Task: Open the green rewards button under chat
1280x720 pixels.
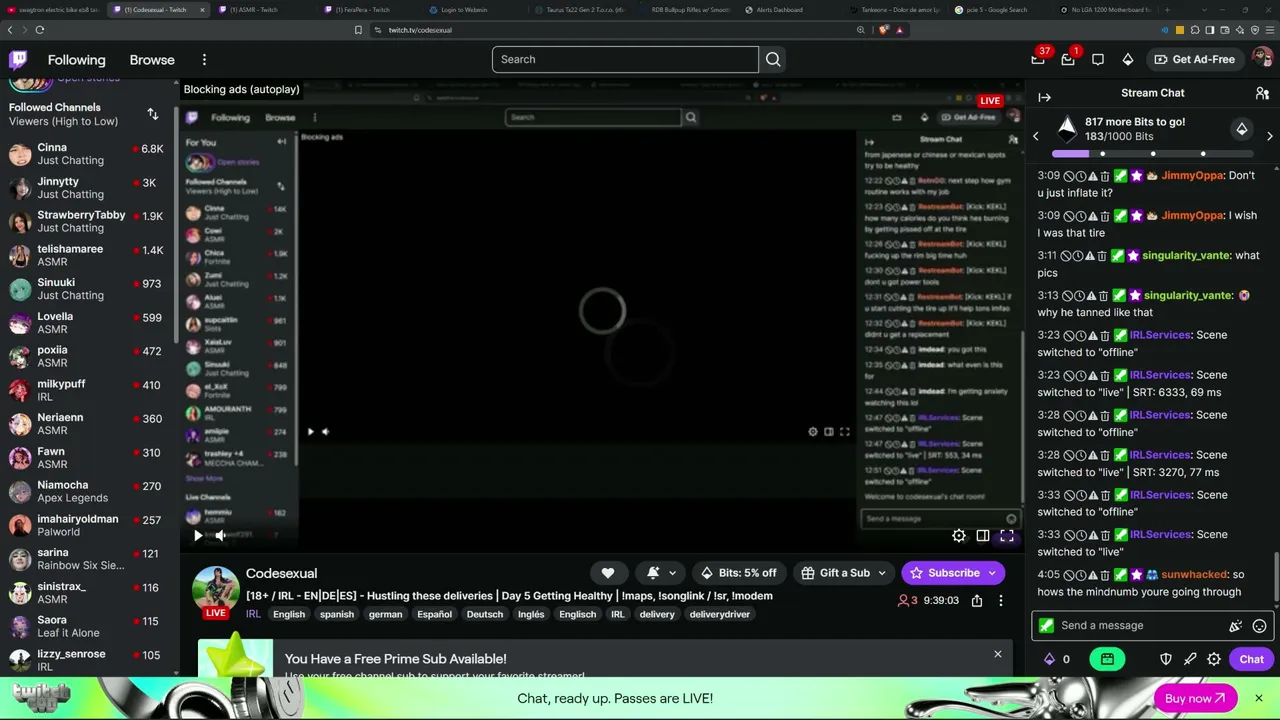Action: point(1107,659)
